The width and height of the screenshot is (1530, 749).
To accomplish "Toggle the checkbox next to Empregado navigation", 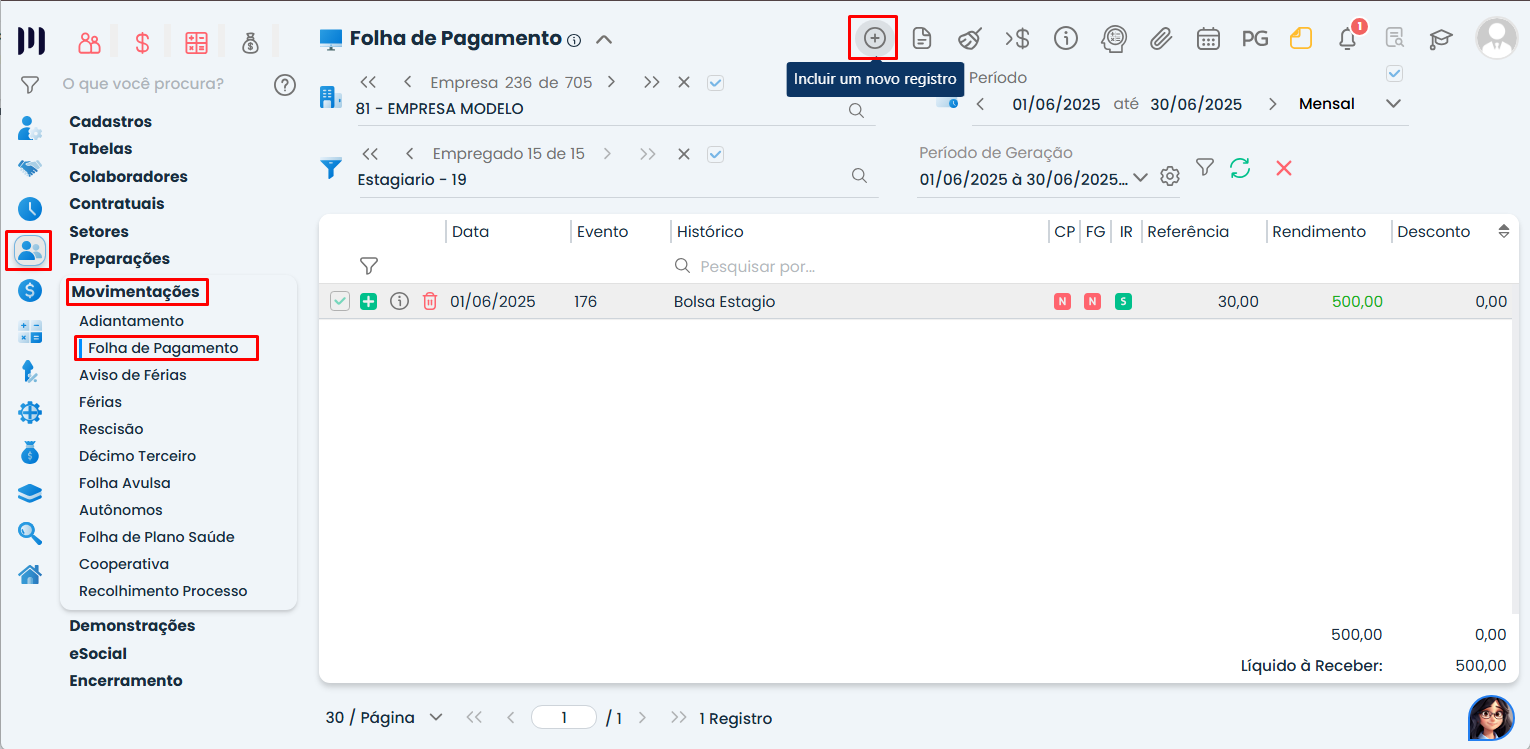I will coord(715,154).
